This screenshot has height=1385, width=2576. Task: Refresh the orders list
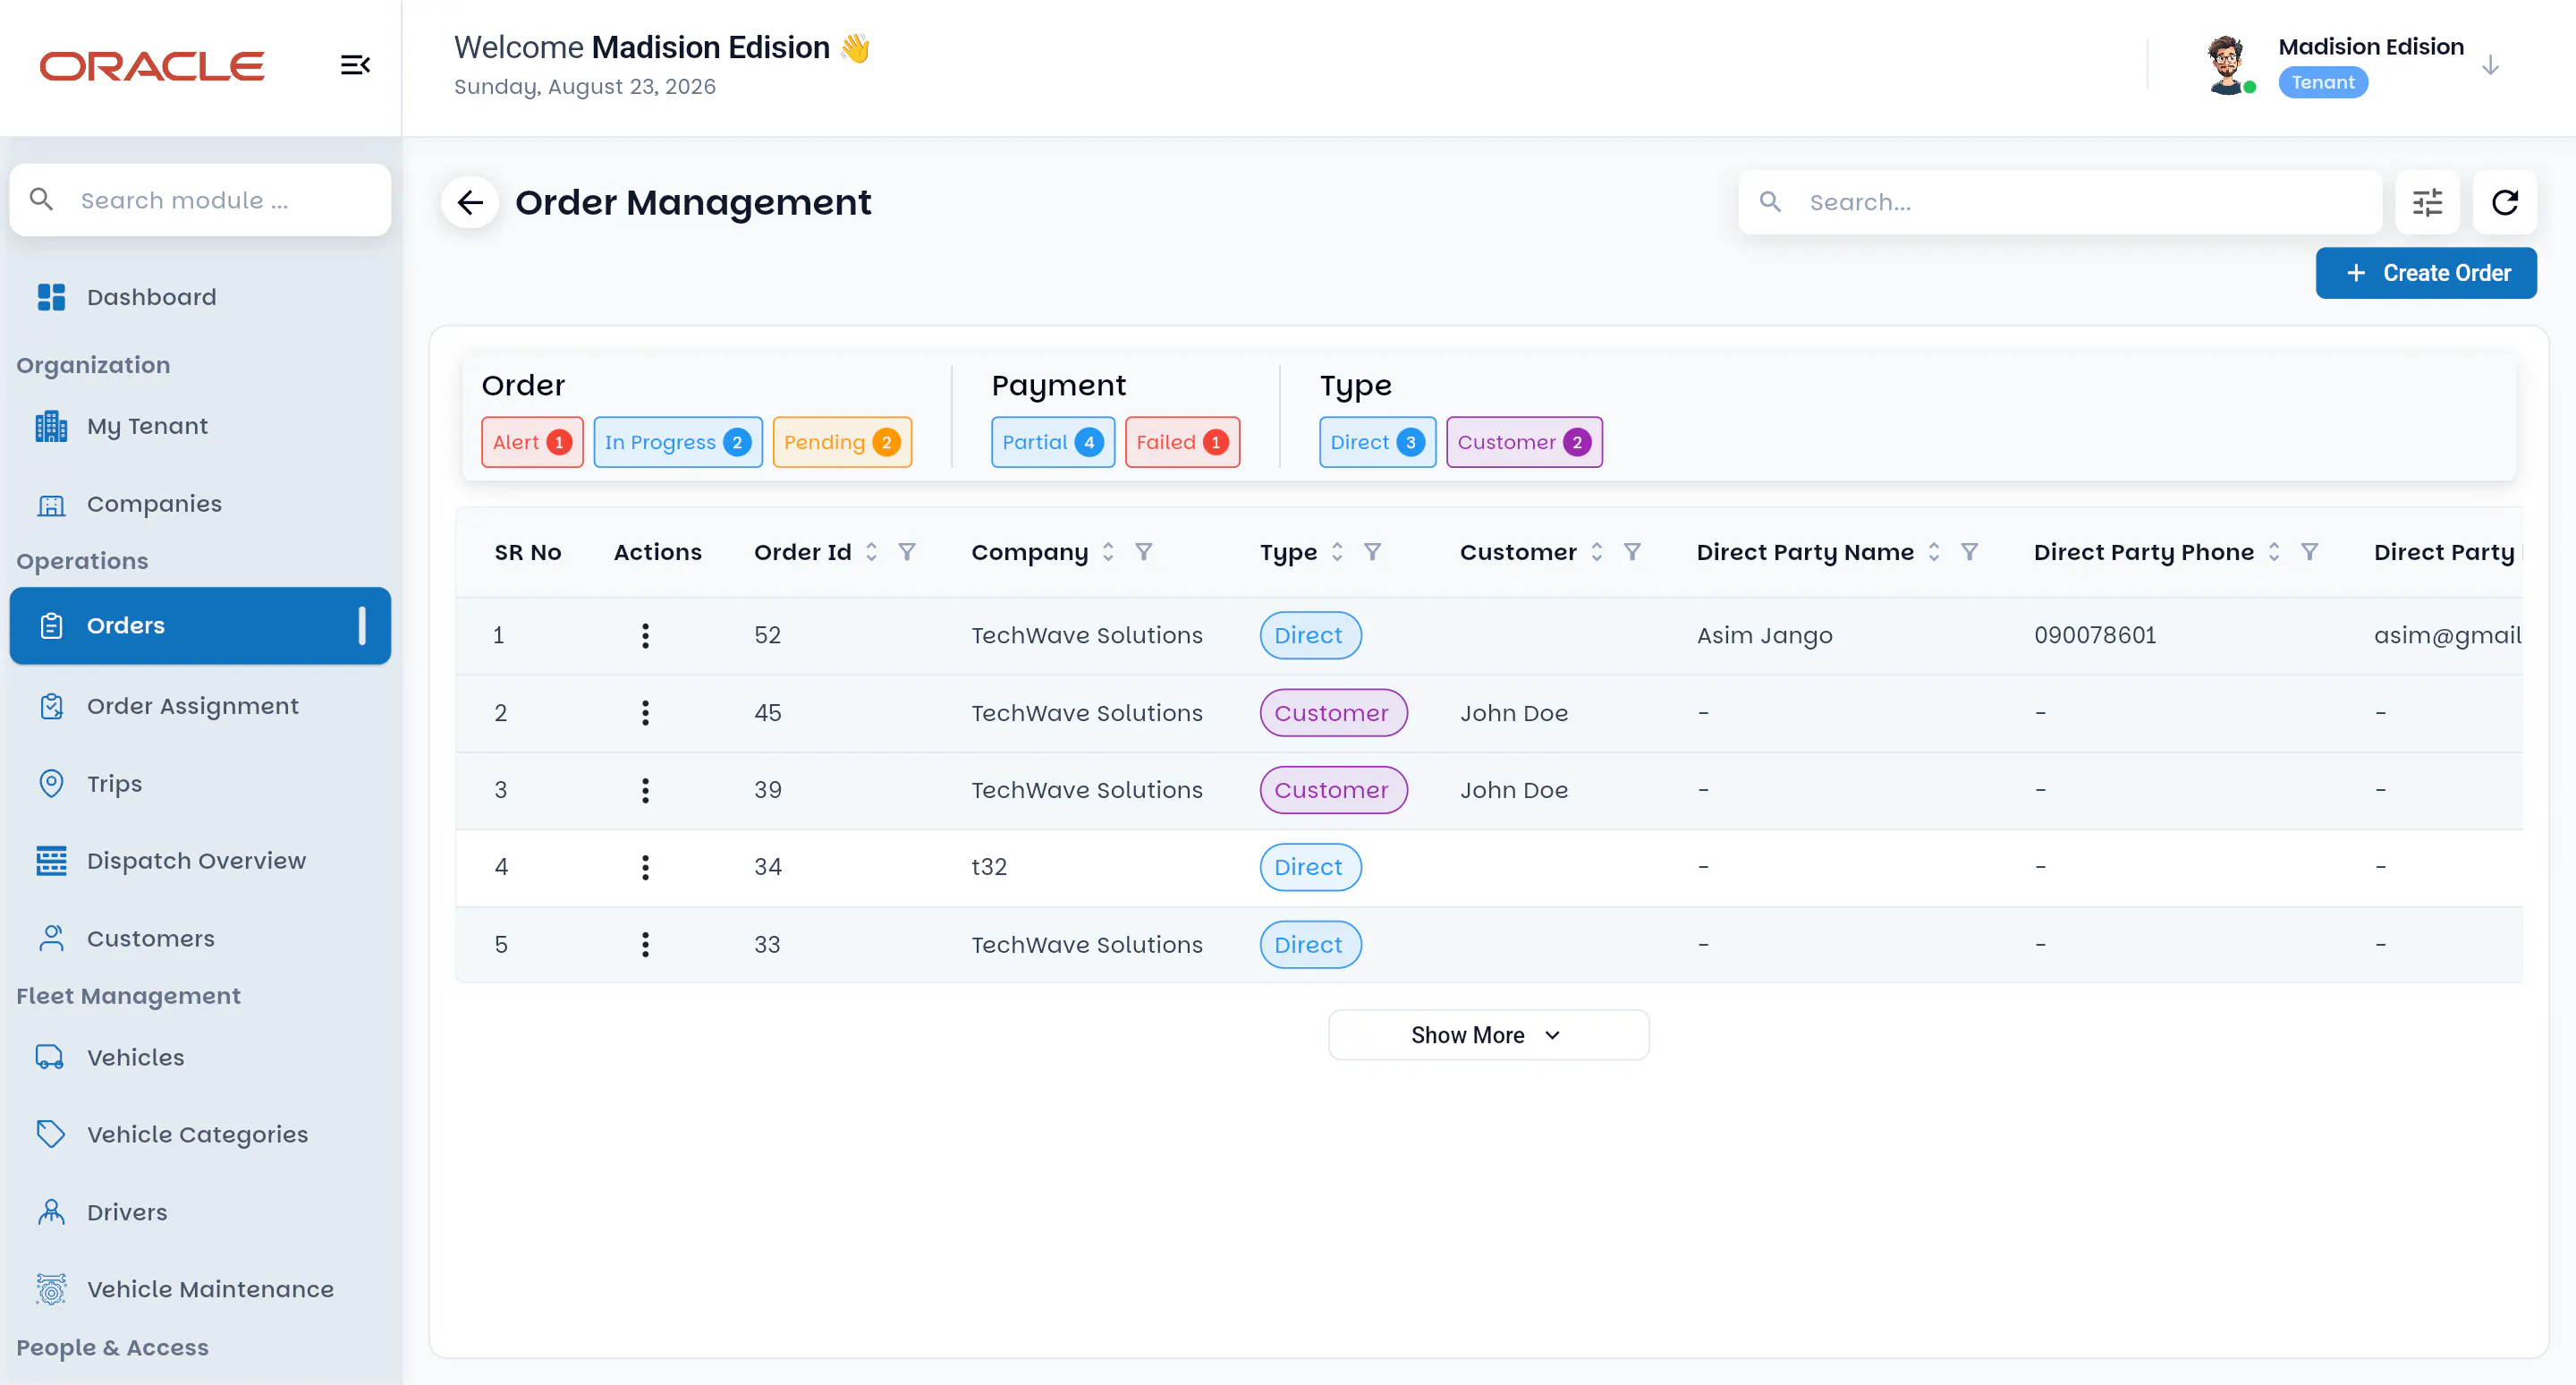tap(2504, 203)
